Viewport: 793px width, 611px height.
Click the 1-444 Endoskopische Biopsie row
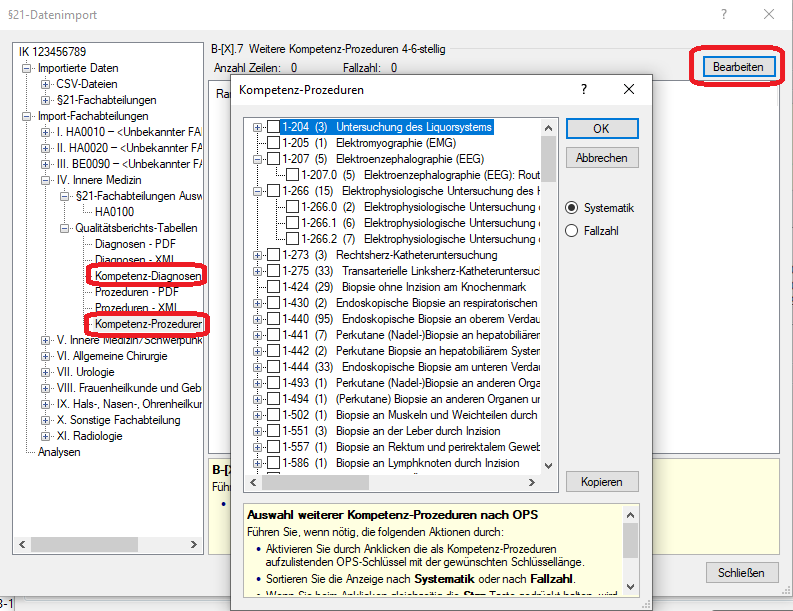[x=411, y=367]
